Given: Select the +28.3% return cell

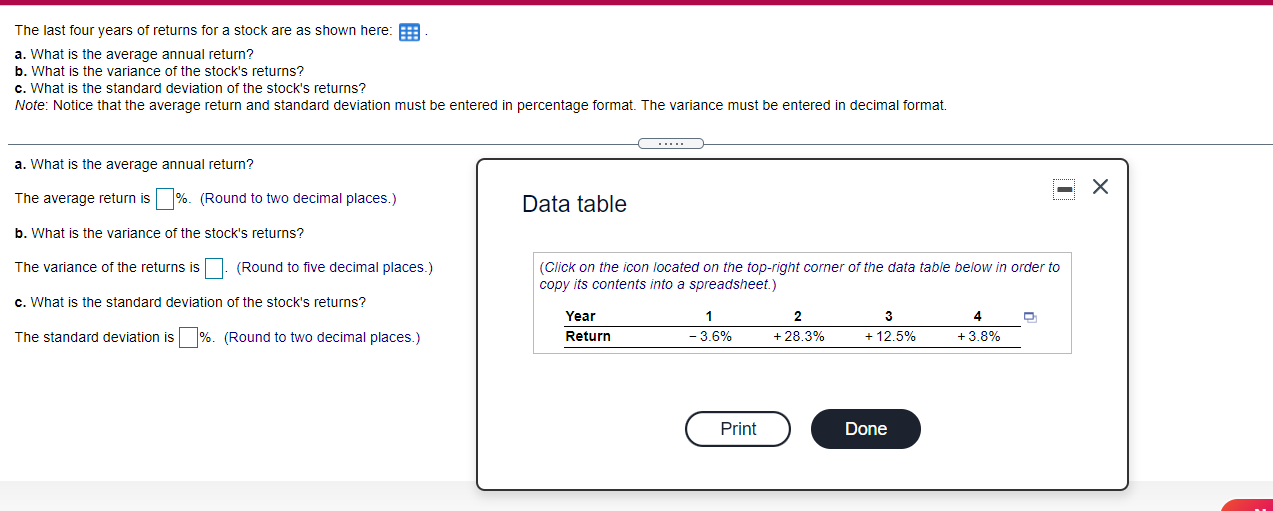Looking at the screenshot, I should (x=798, y=337).
